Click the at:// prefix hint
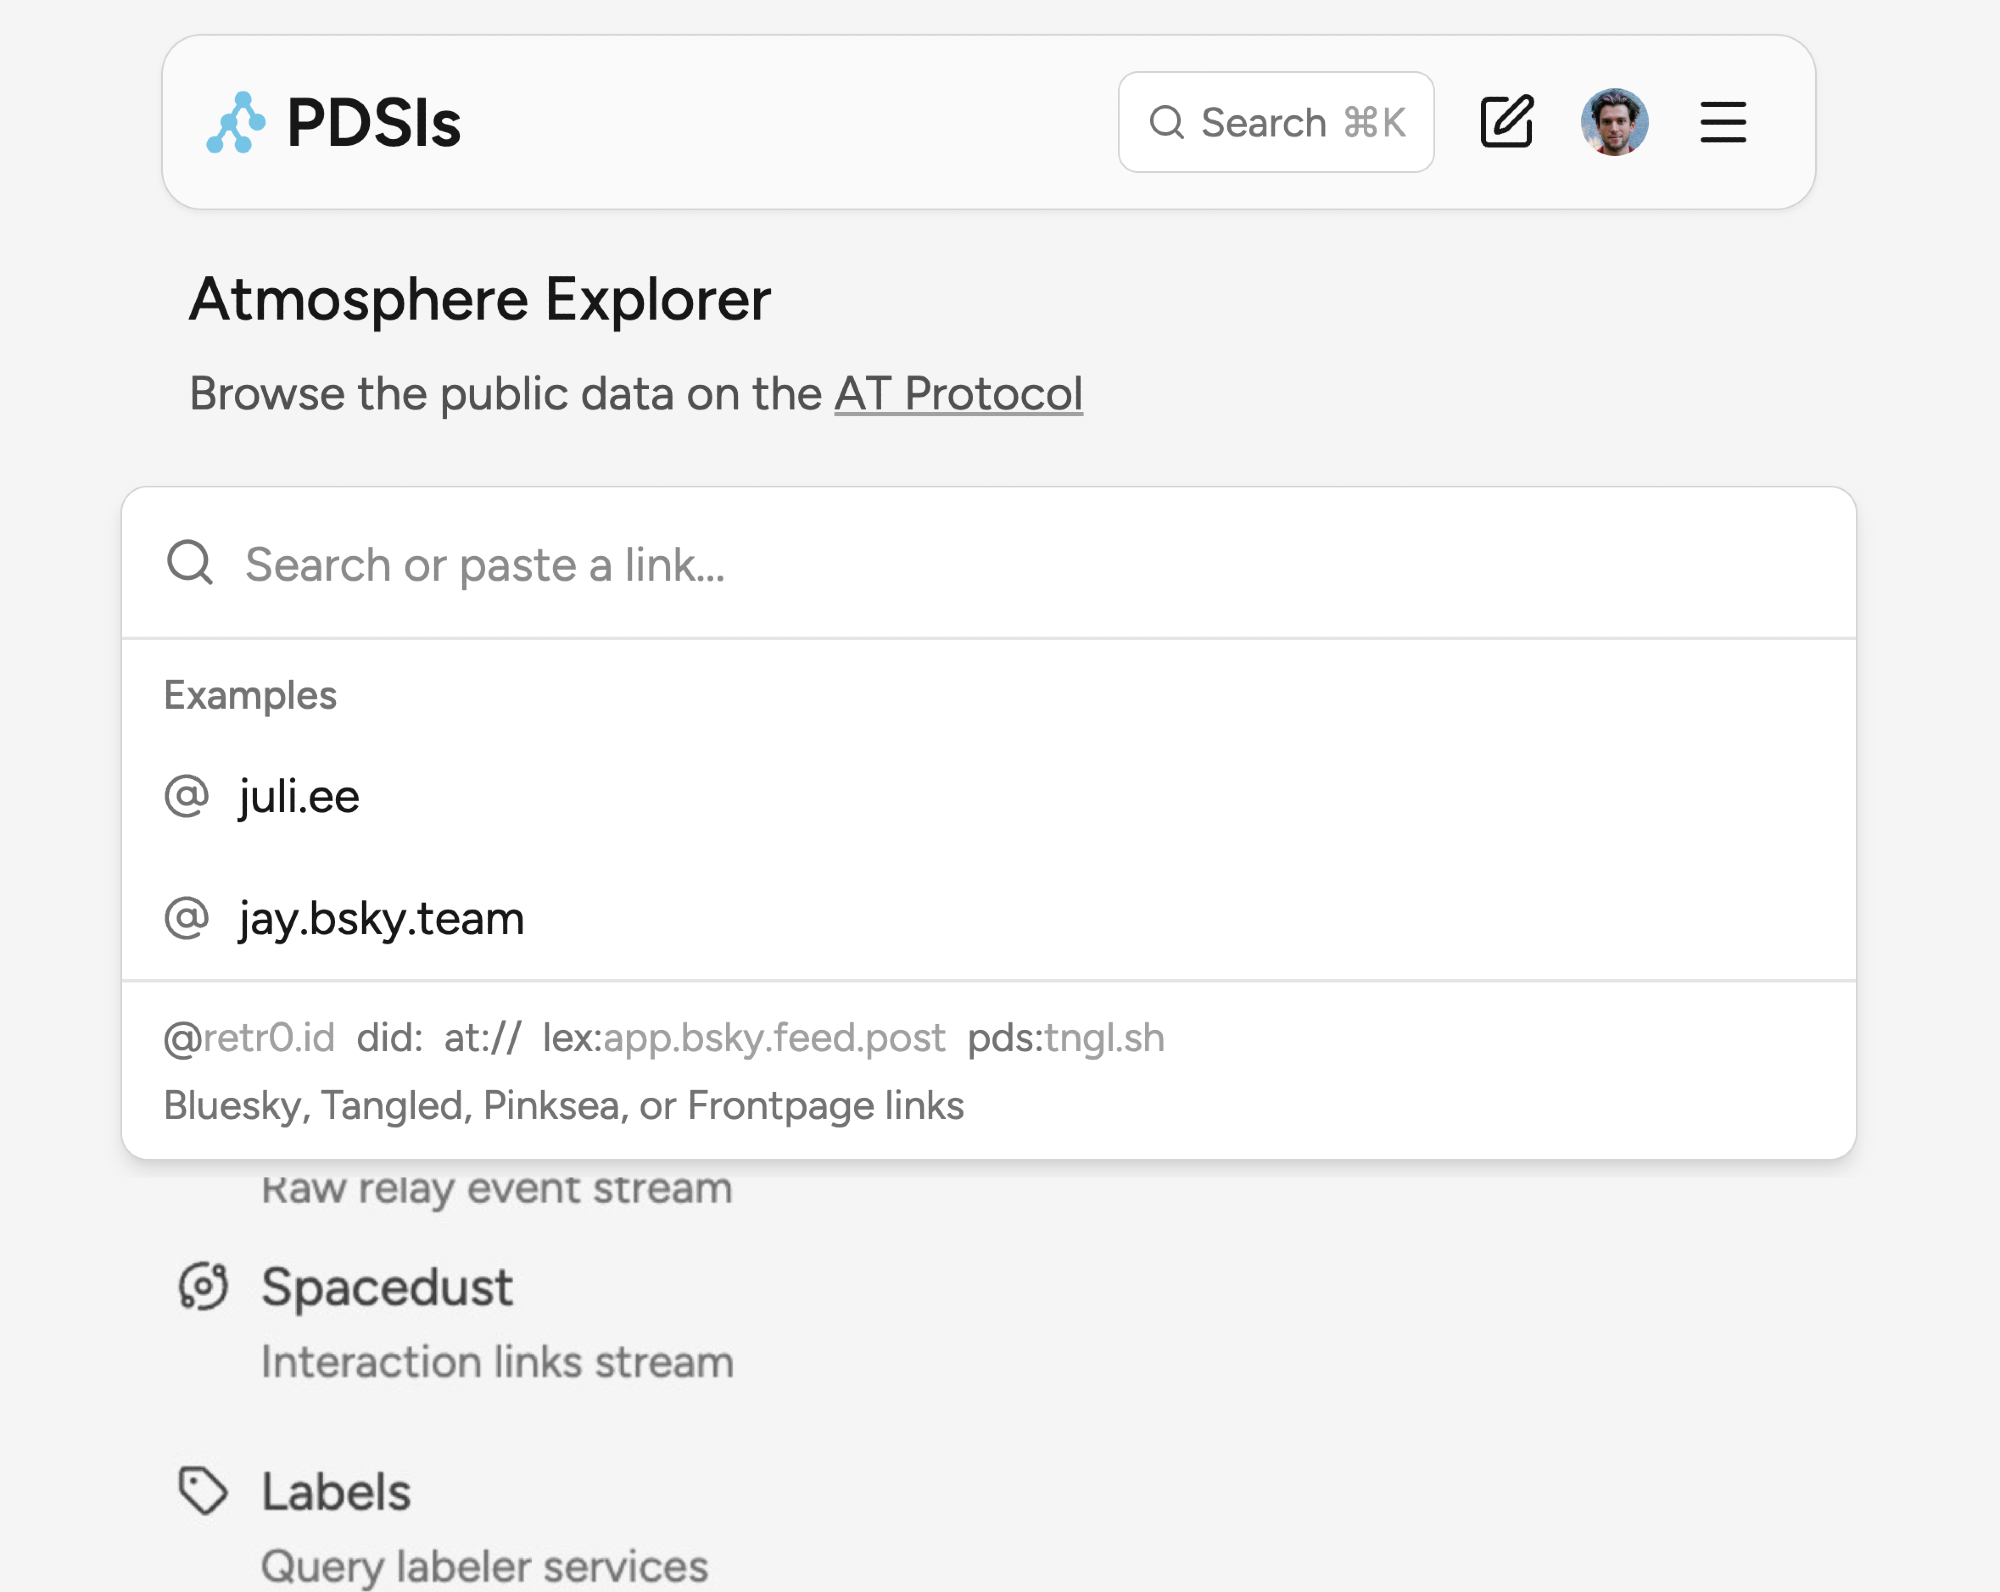 482,1038
